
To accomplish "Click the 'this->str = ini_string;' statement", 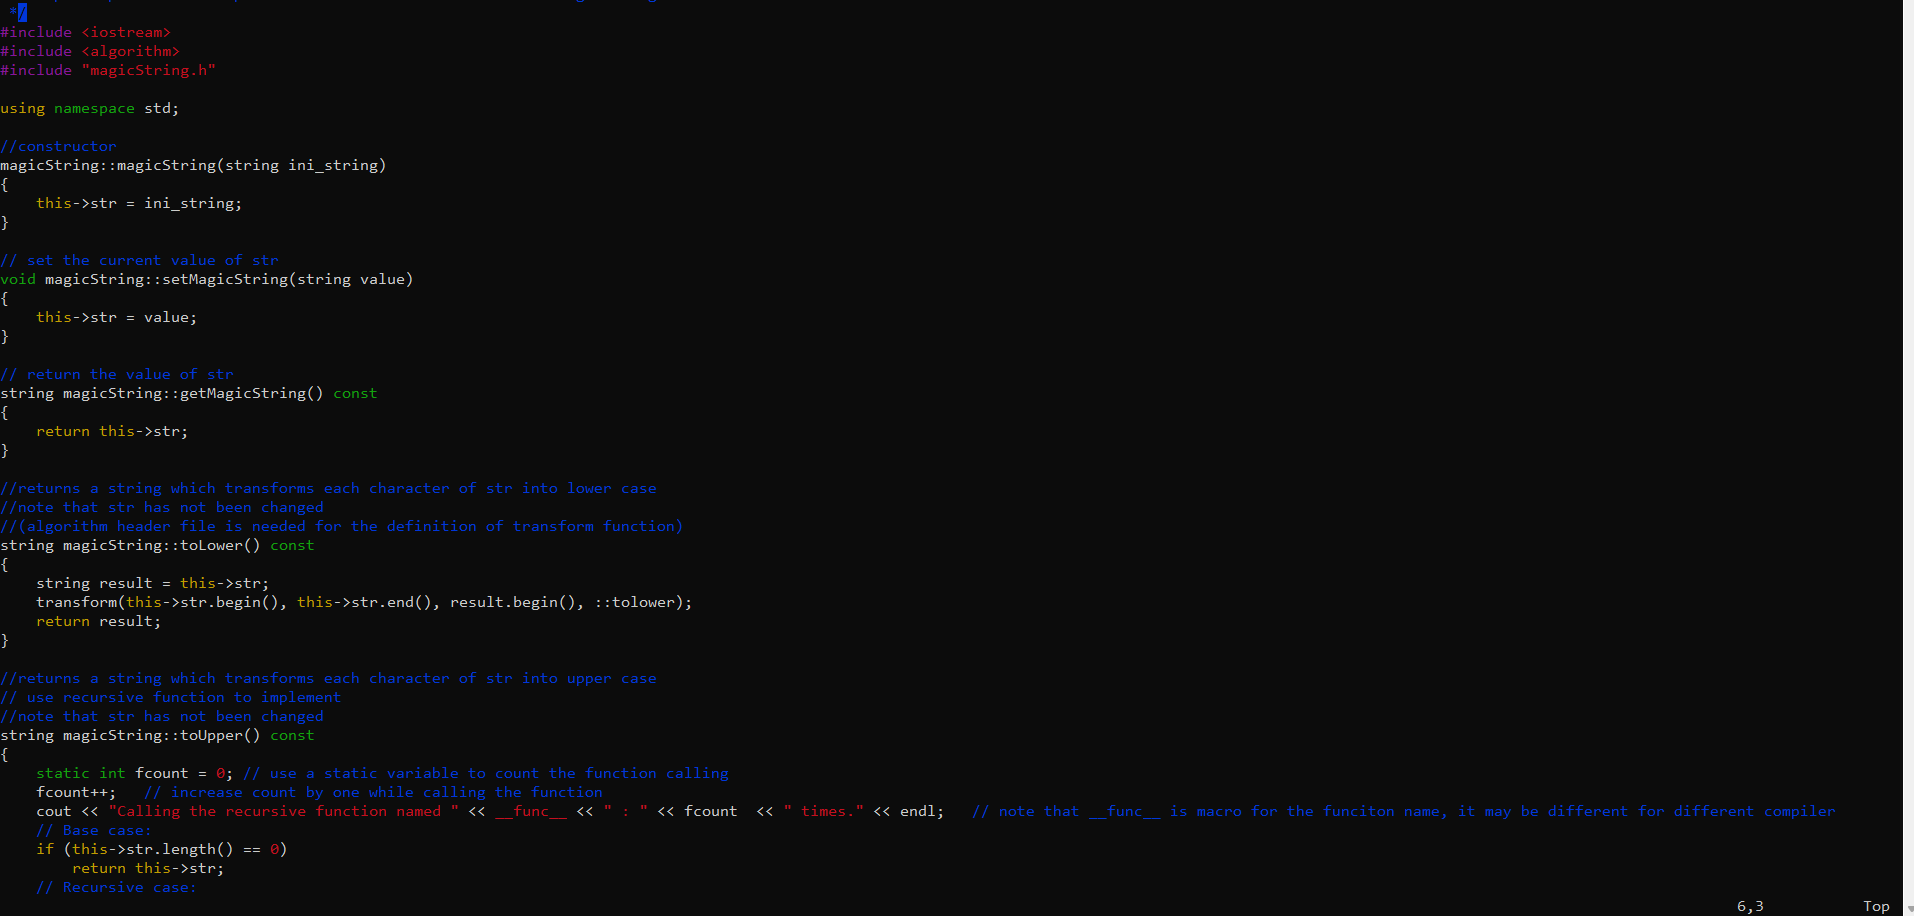I will (x=139, y=203).
